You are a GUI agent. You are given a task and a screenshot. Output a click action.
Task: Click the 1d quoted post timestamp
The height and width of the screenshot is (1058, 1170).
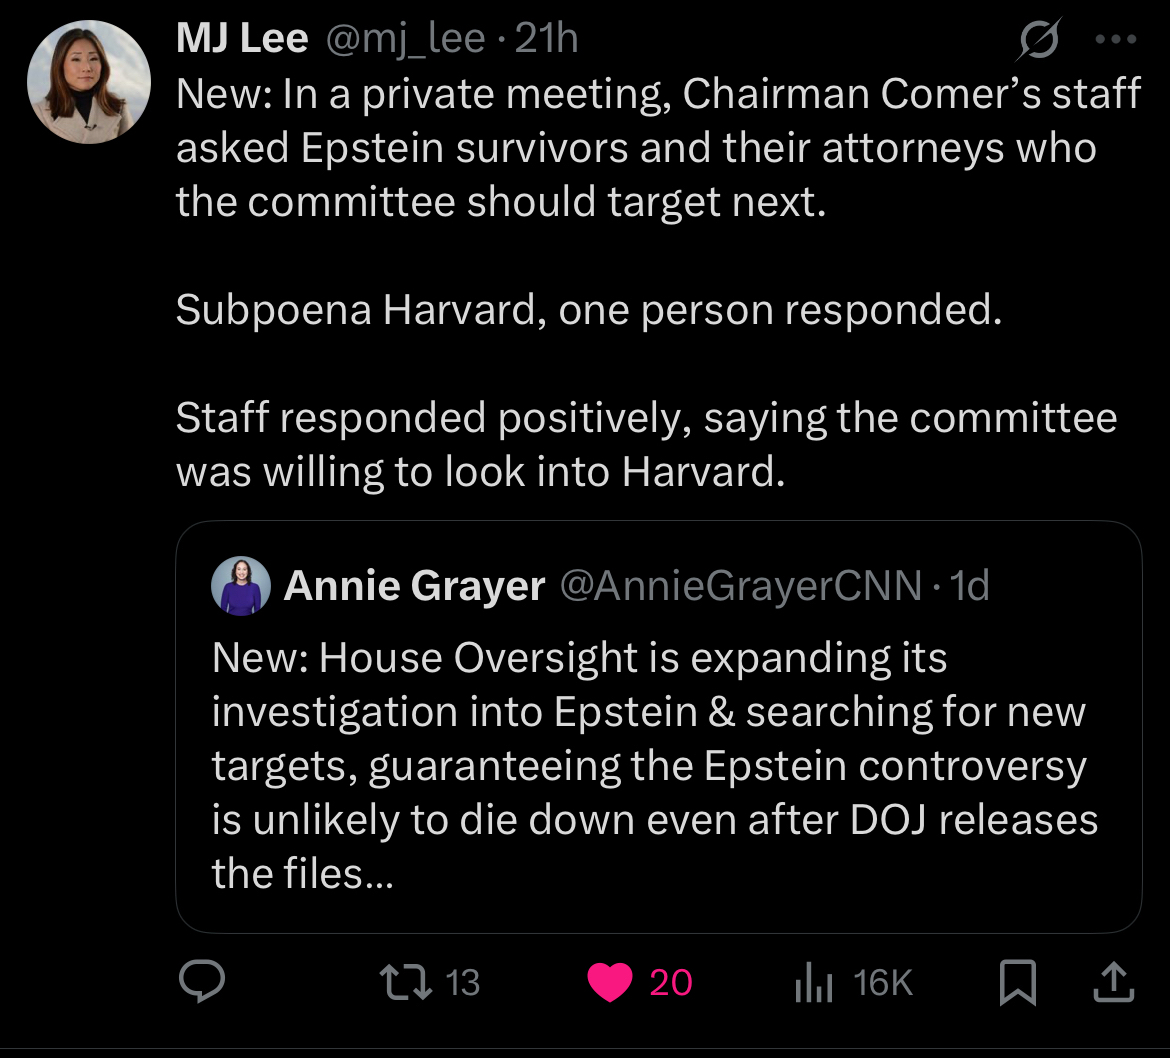(969, 586)
